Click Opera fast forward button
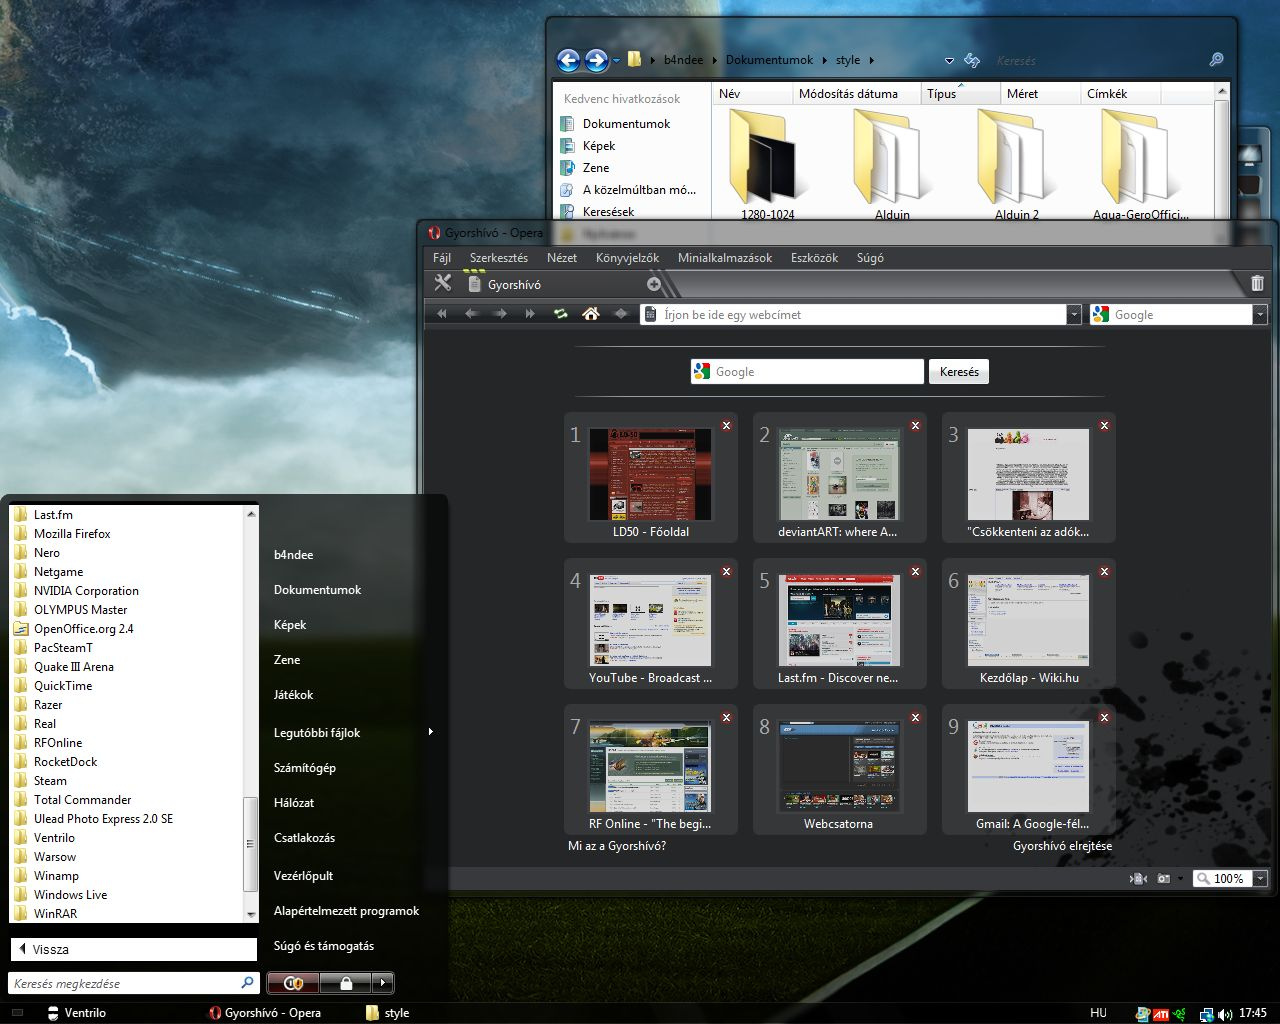The width and height of the screenshot is (1280, 1024). pos(531,314)
